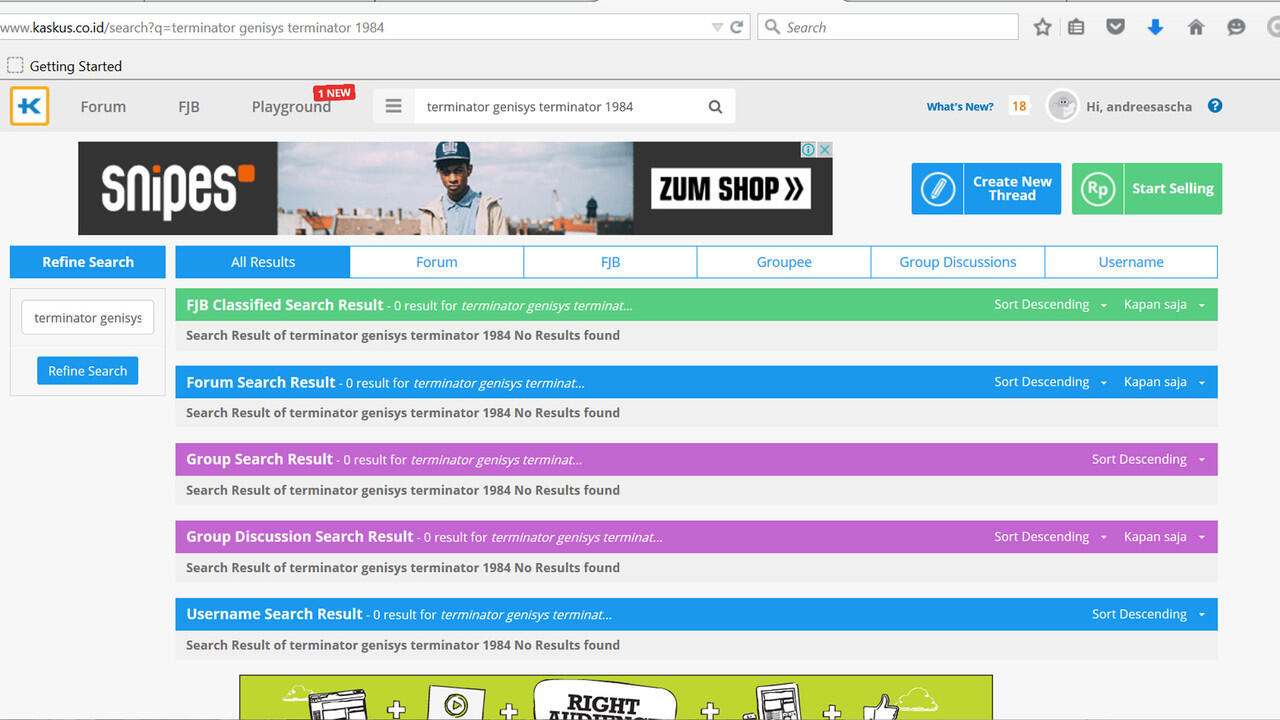This screenshot has width=1280, height=720.
Task: Save page to Pocket icon
Action: pos(1115,27)
